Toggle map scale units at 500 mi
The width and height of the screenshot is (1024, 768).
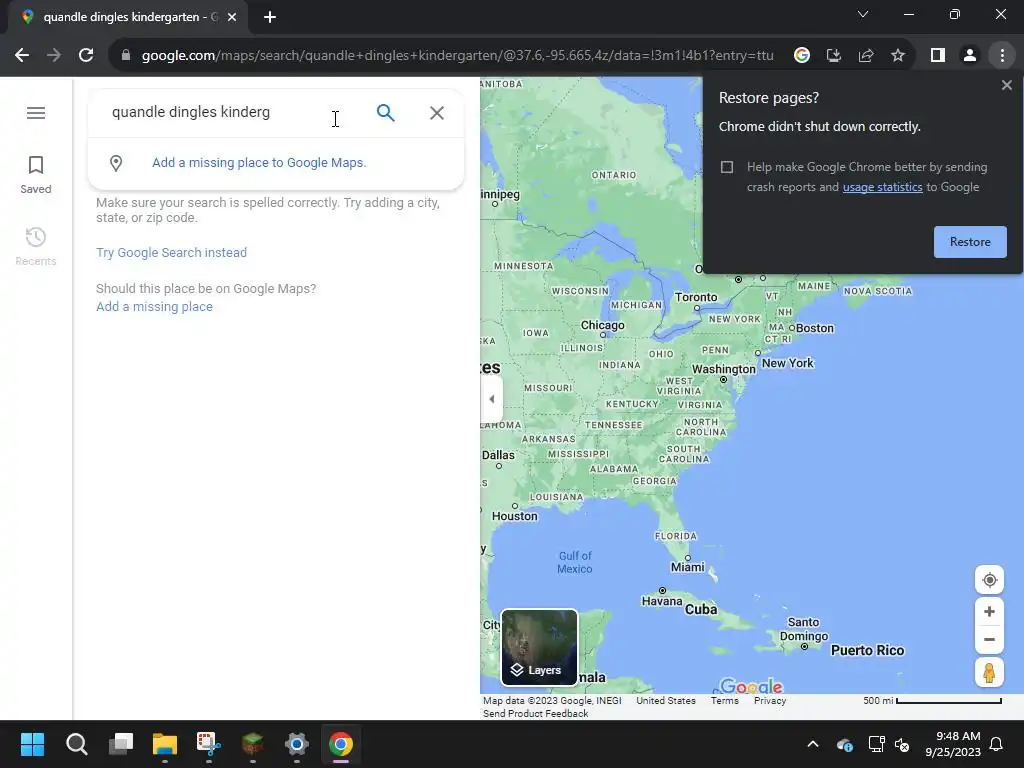click(932, 701)
